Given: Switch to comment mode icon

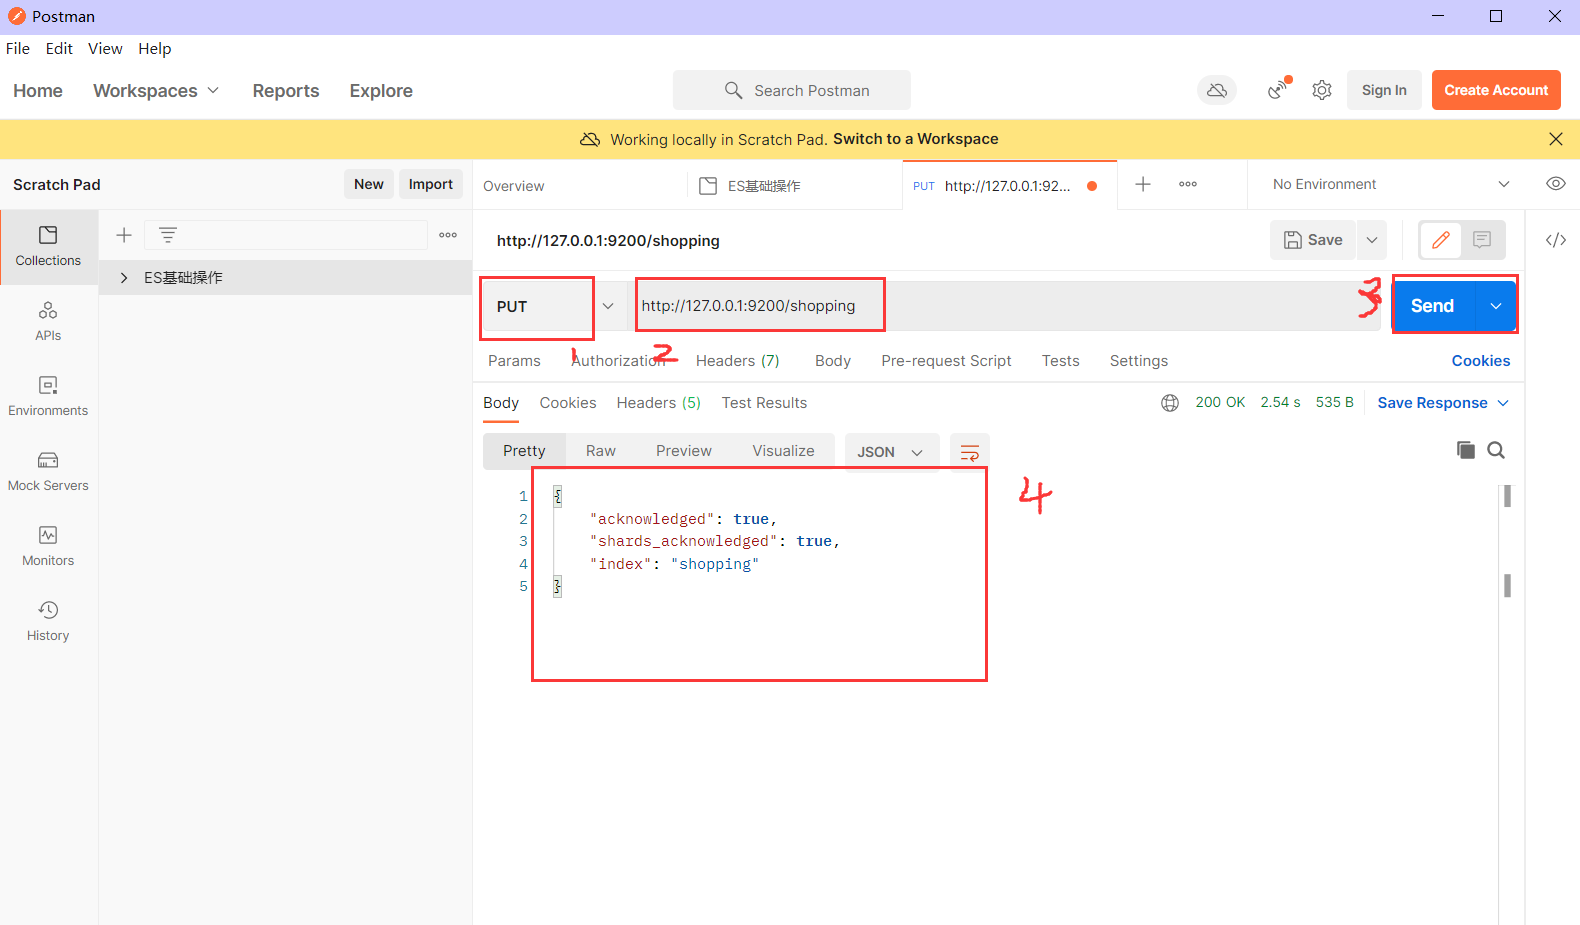Looking at the screenshot, I should coord(1482,240).
